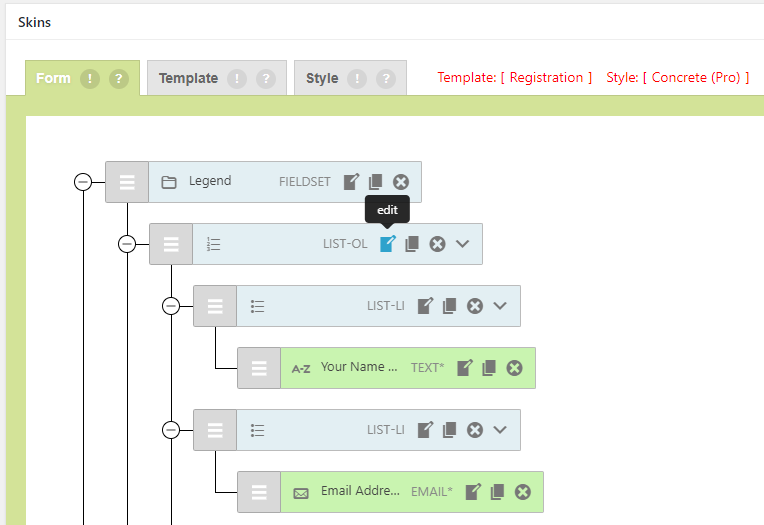Edit the Legend fieldset

pyautogui.click(x=351, y=182)
